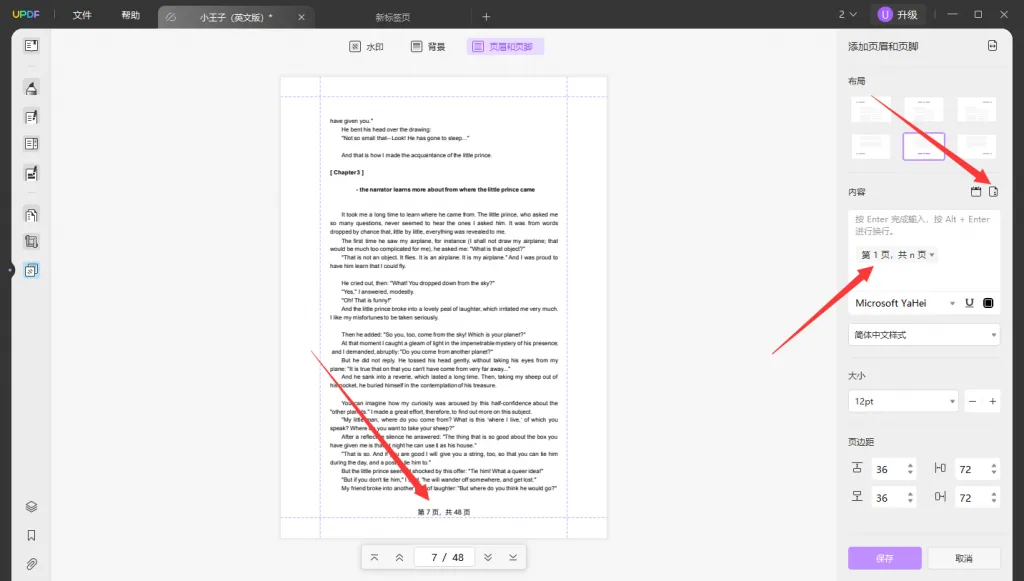Click the right margin field showing 72
Viewport: 1024px width, 581px height.
coord(970,497)
